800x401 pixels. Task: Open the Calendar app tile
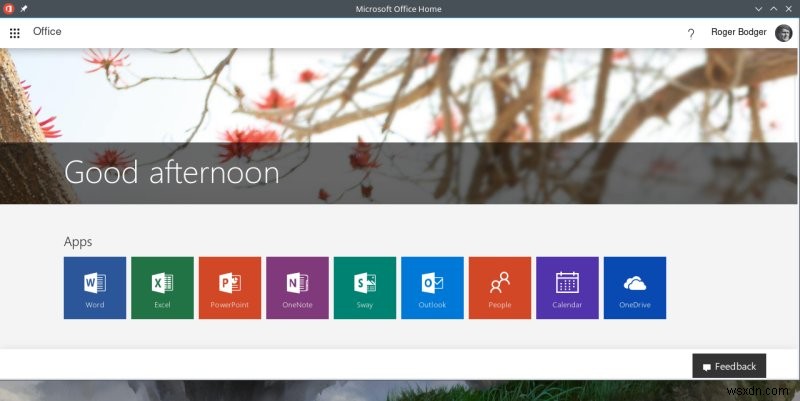point(567,288)
